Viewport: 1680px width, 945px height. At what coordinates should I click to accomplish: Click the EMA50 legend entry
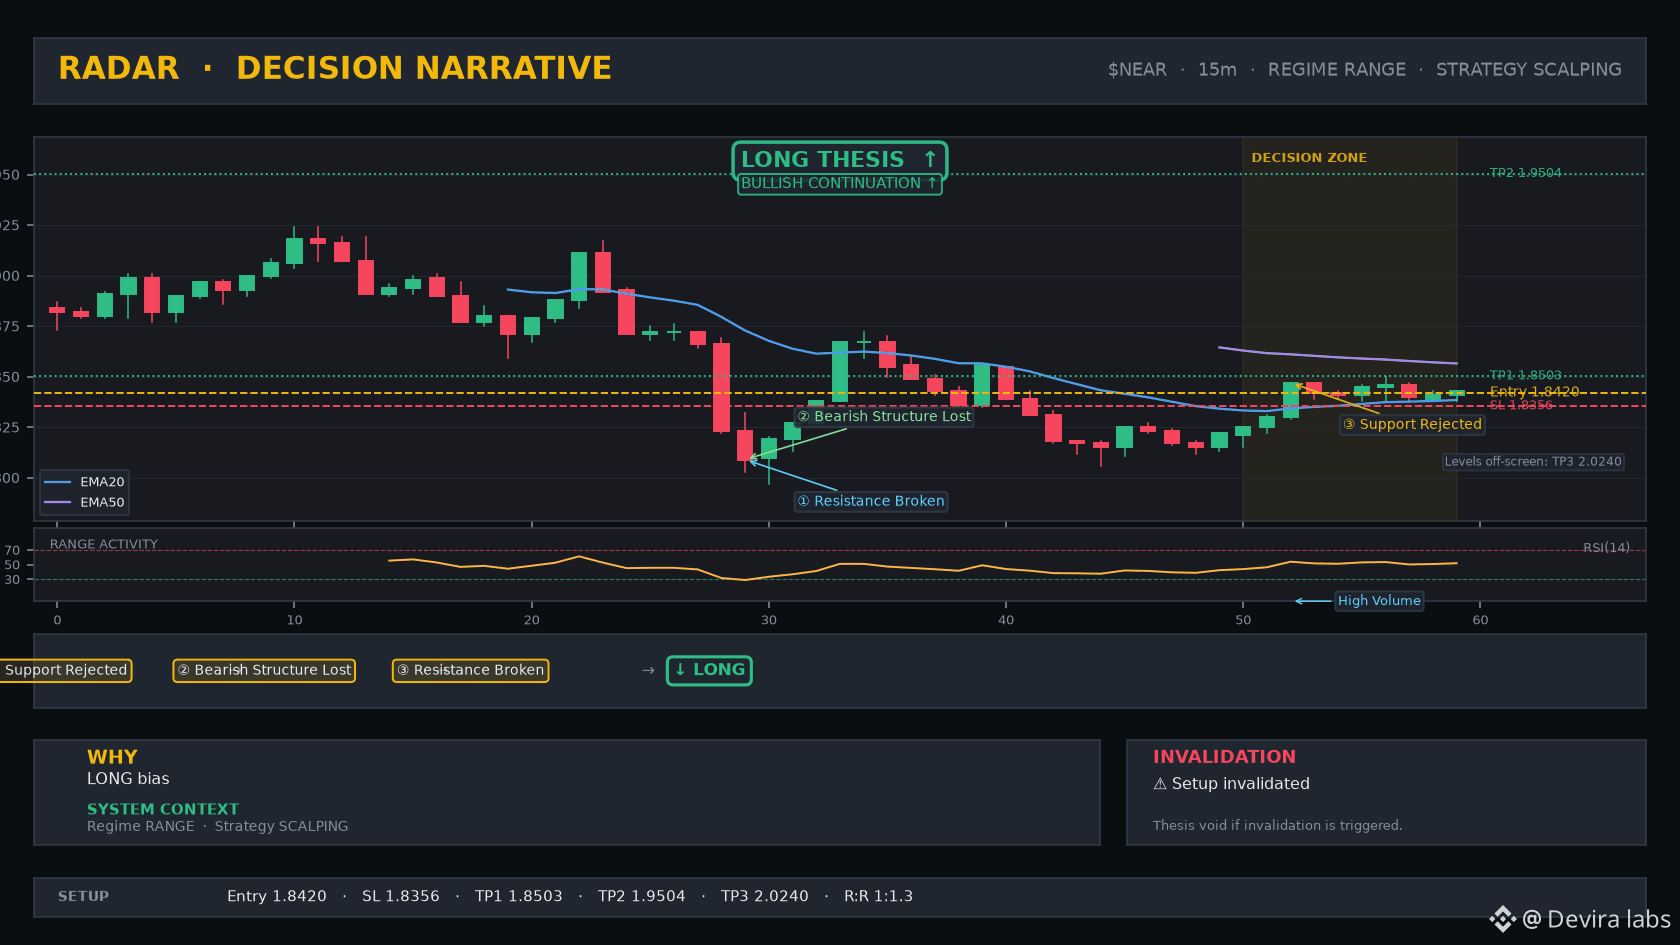(x=85, y=503)
